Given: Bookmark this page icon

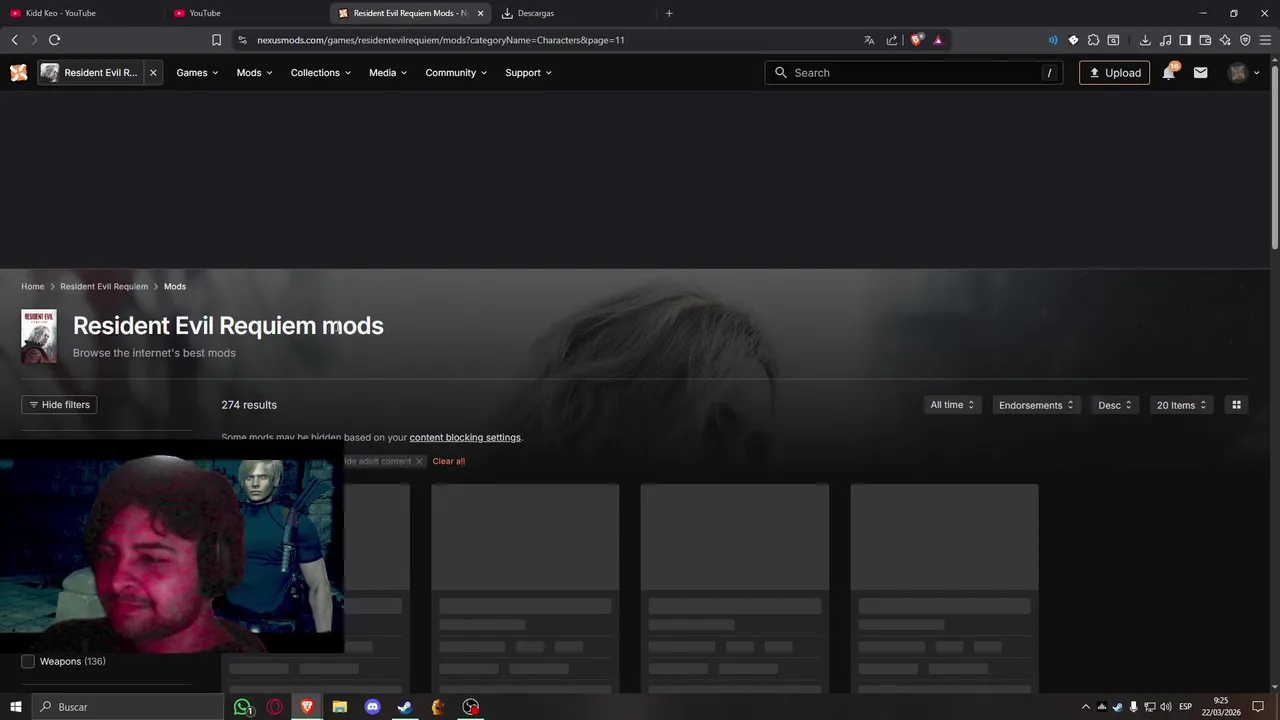Looking at the screenshot, I should pyautogui.click(x=216, y=40).
